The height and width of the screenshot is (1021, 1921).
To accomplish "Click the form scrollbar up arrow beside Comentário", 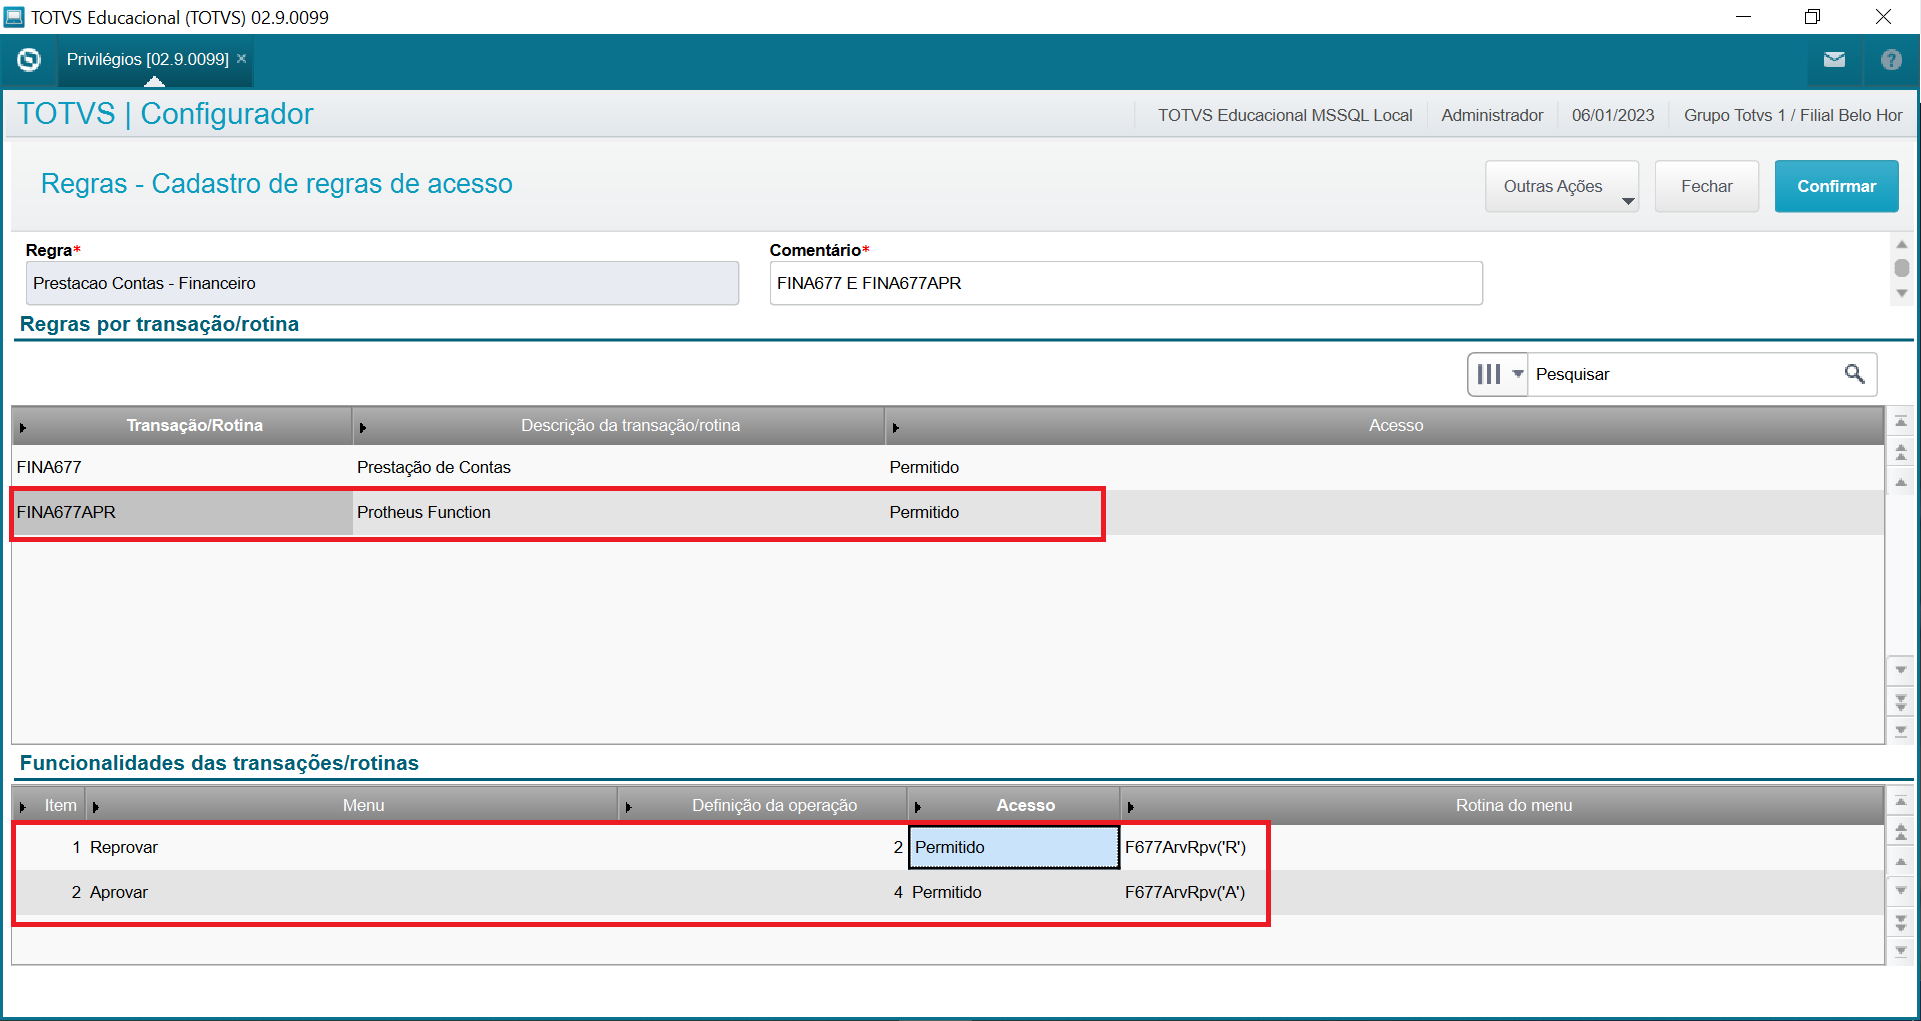I will (1902, 244).
